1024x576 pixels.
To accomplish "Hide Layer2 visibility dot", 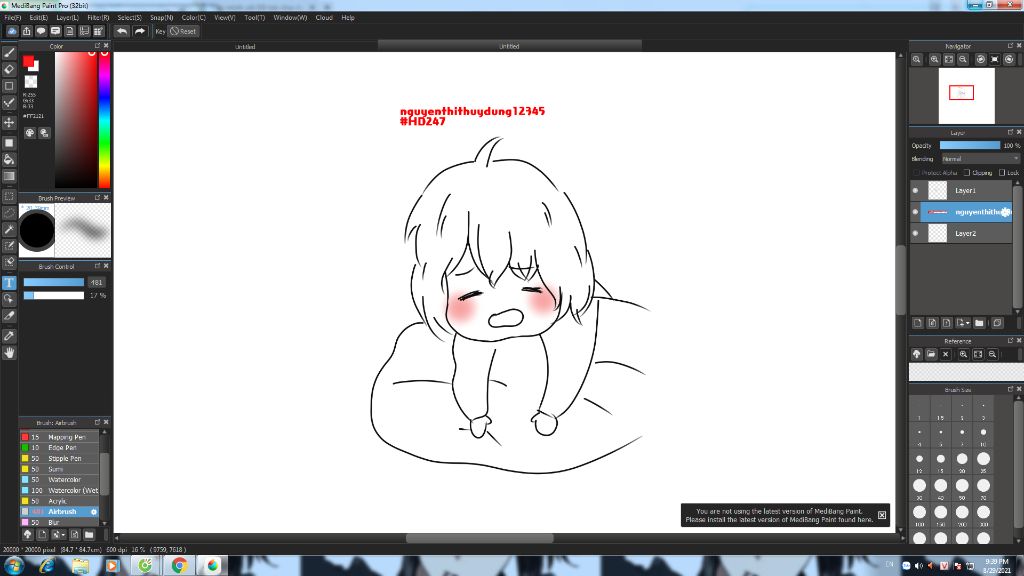I will pos(915,233).
